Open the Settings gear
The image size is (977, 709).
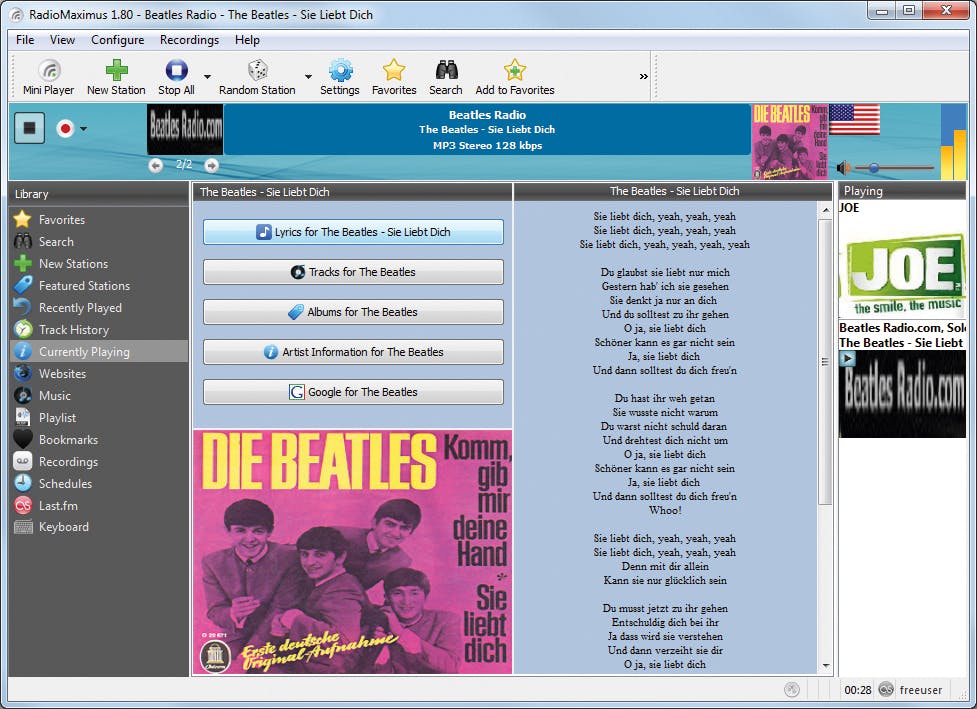coord(340,77)
